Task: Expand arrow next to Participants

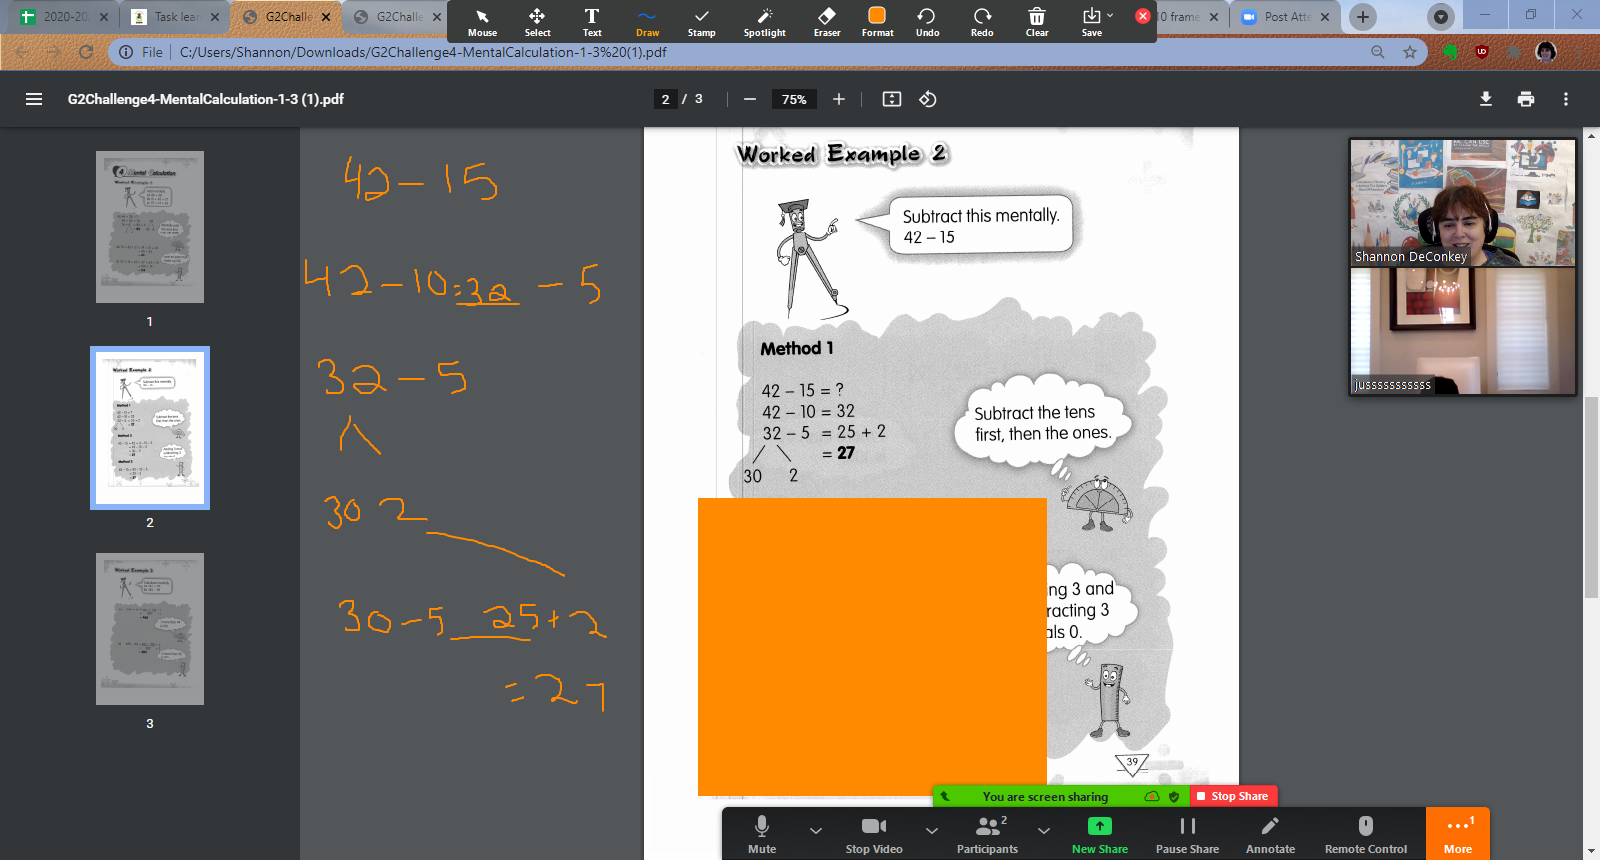Action: click(1044, 830)
